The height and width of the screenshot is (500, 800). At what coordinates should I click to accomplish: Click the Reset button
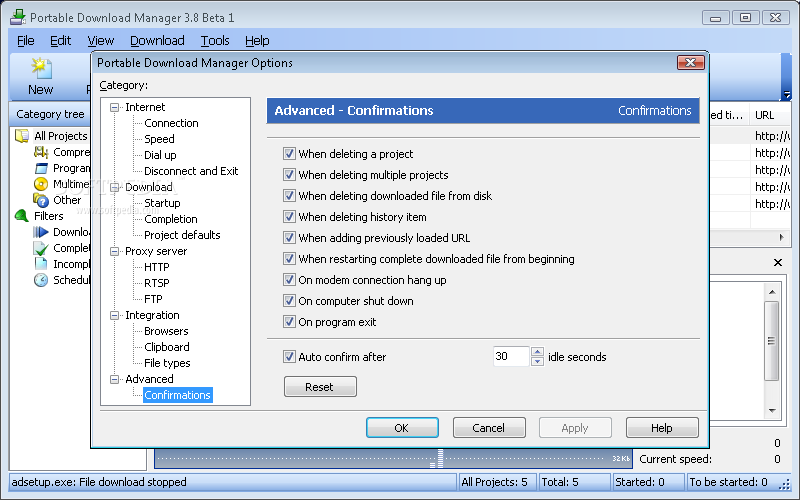[320, 387]
